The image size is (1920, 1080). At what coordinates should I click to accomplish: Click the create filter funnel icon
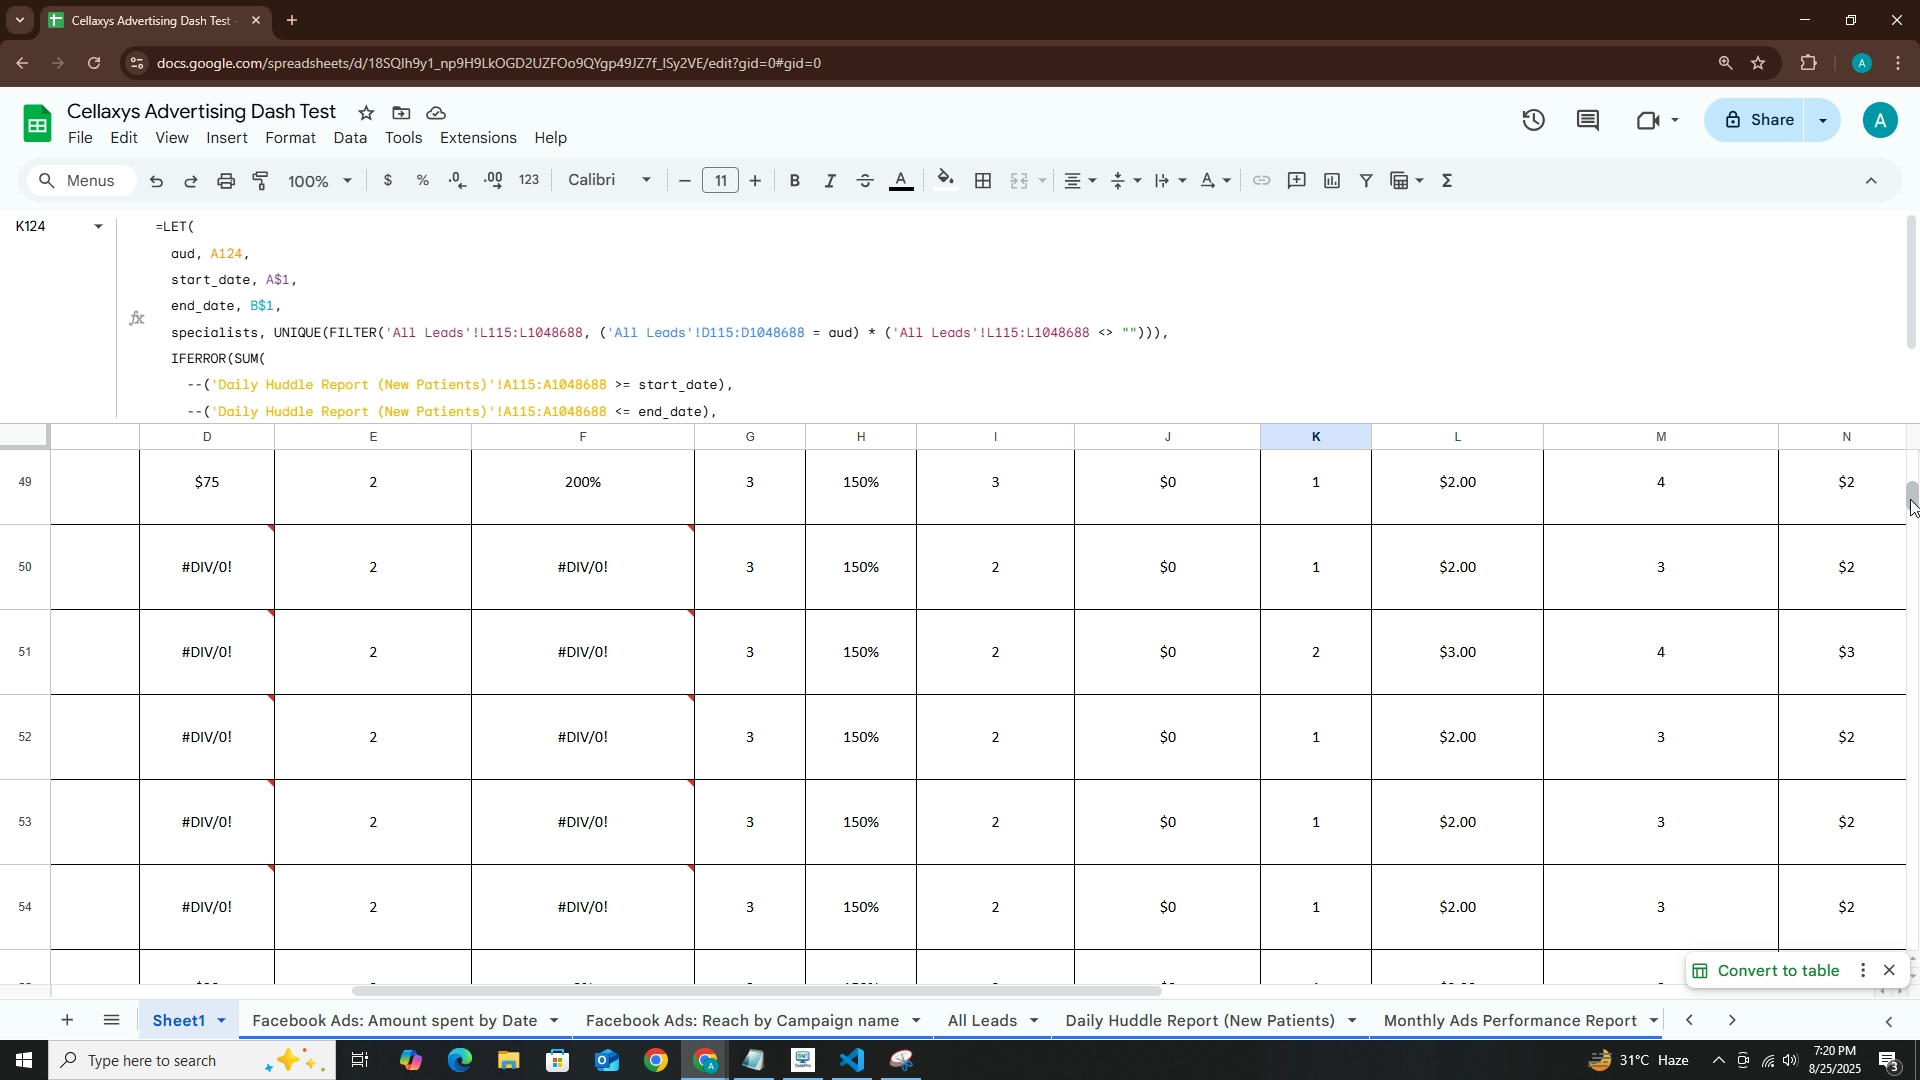click(1366, 181)
